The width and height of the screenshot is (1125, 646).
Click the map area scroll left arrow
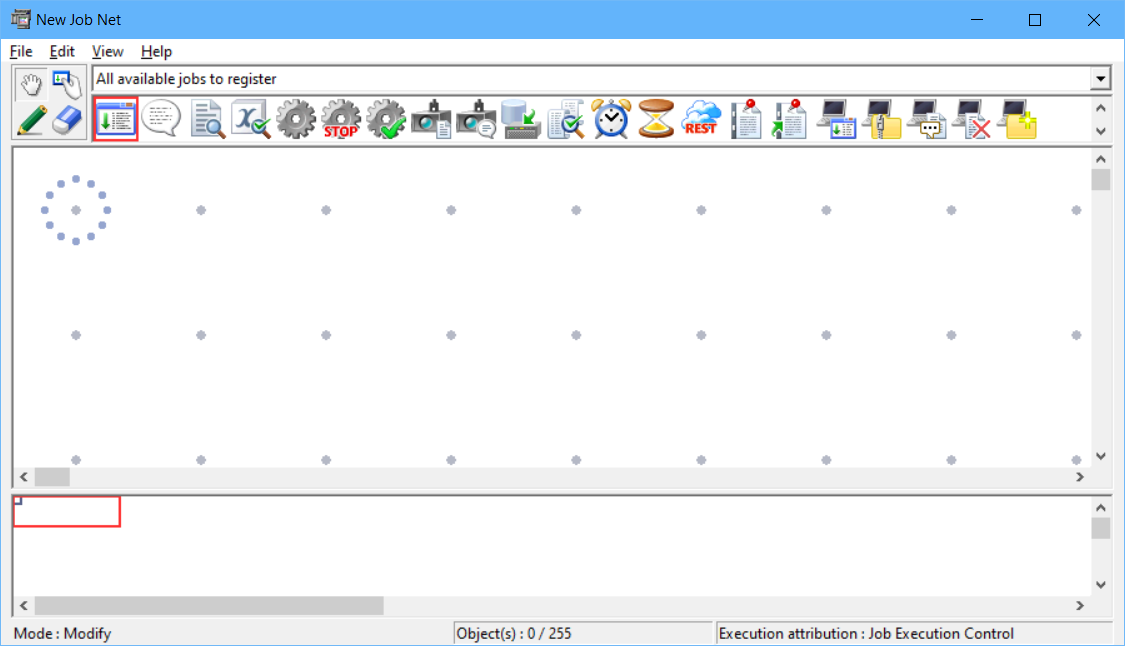(24, 477)
